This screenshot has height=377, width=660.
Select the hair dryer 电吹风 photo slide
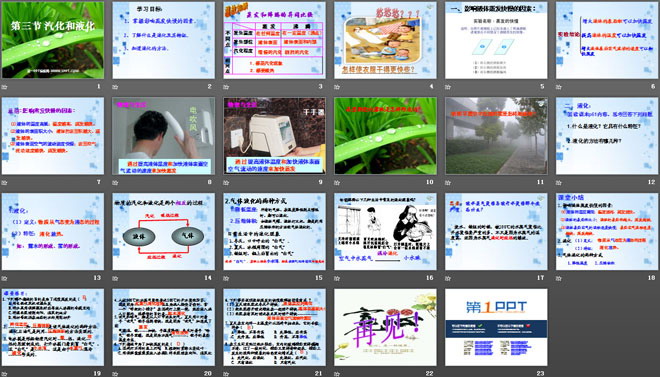click(163, 136)
